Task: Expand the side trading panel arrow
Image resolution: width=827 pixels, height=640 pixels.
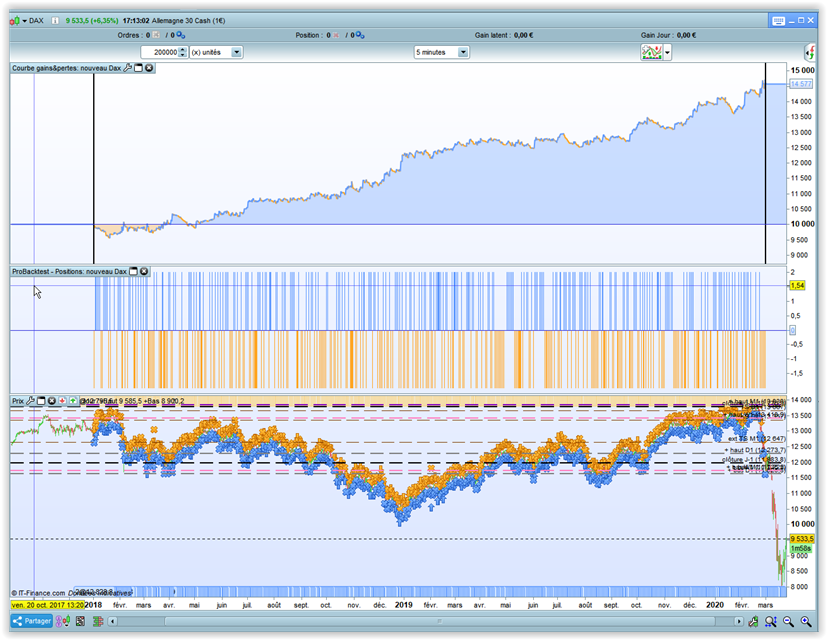Action: 810,52
